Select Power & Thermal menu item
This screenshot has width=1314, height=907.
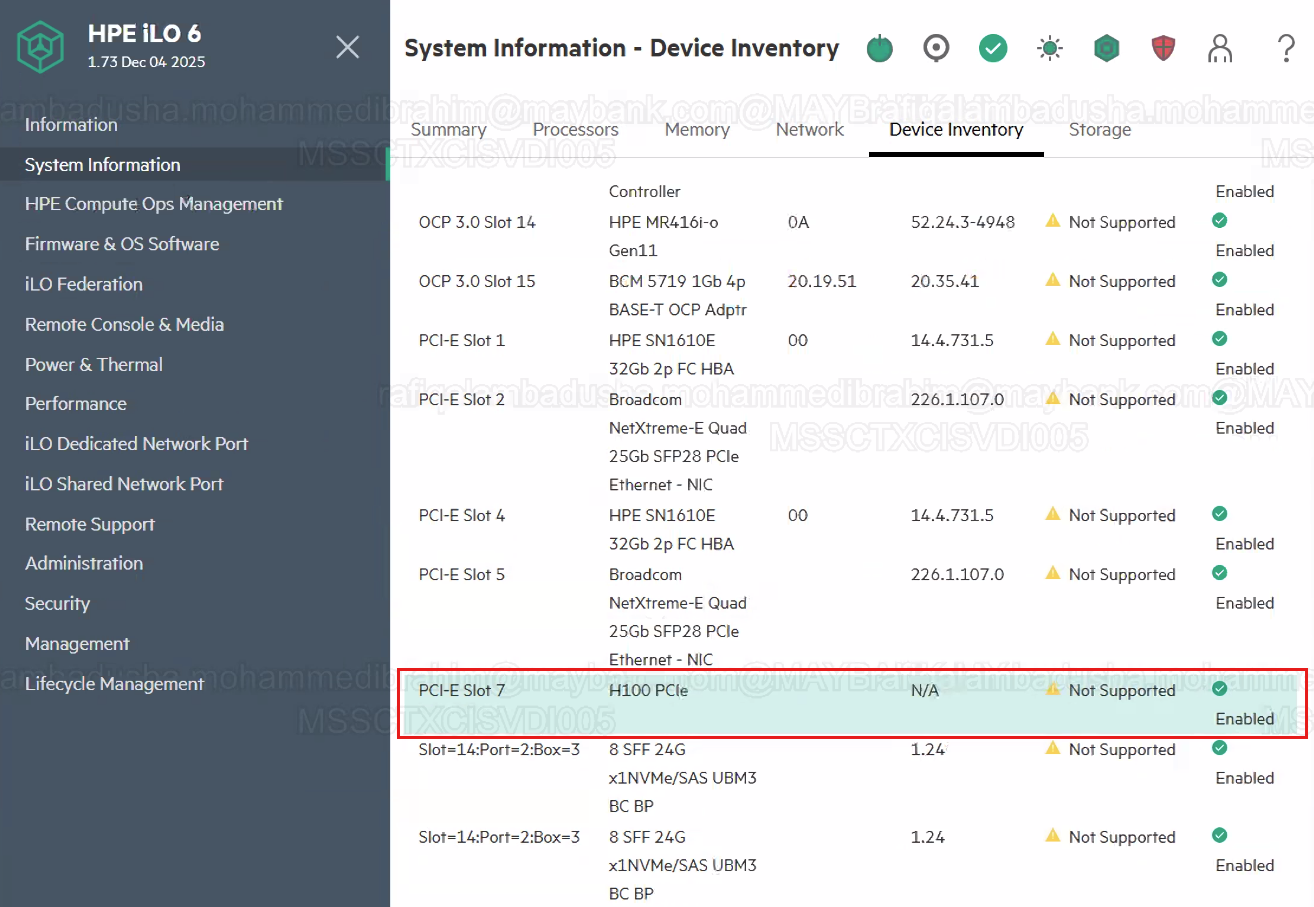94,364
